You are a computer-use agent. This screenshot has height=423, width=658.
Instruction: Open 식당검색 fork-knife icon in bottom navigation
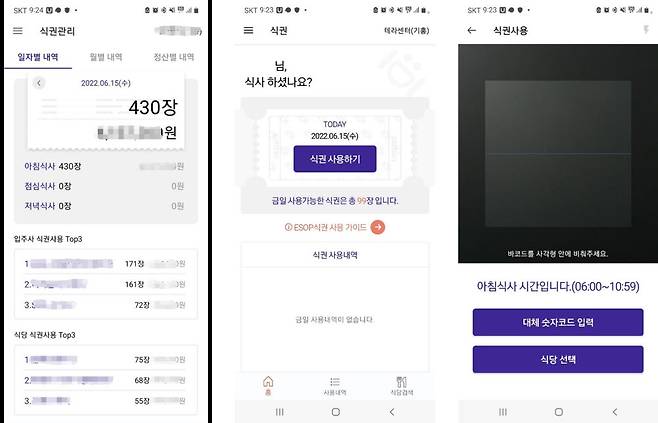click(x=402, y=386)
